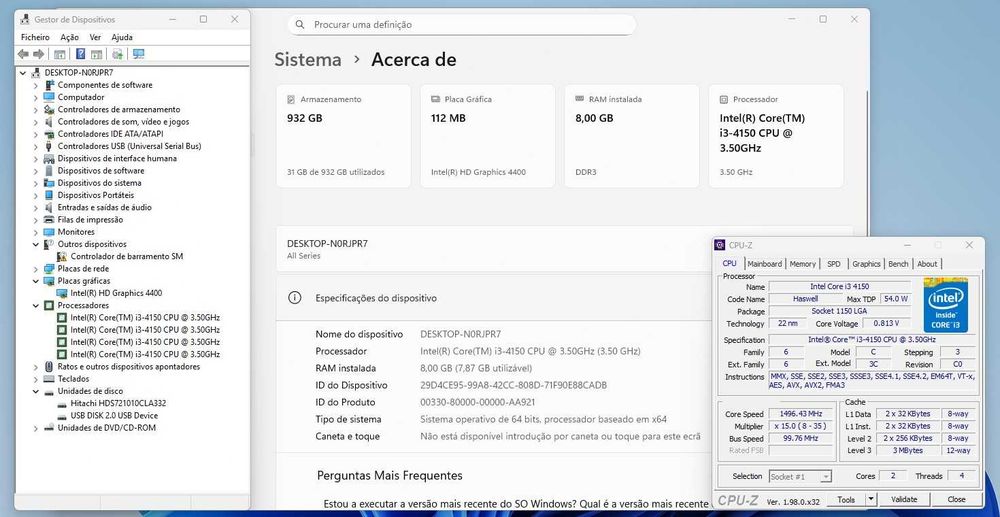Open the Tools dropdown arrow in CPU-Z
The height and width of the screenshot is (517, 1000).
[871, 499]
